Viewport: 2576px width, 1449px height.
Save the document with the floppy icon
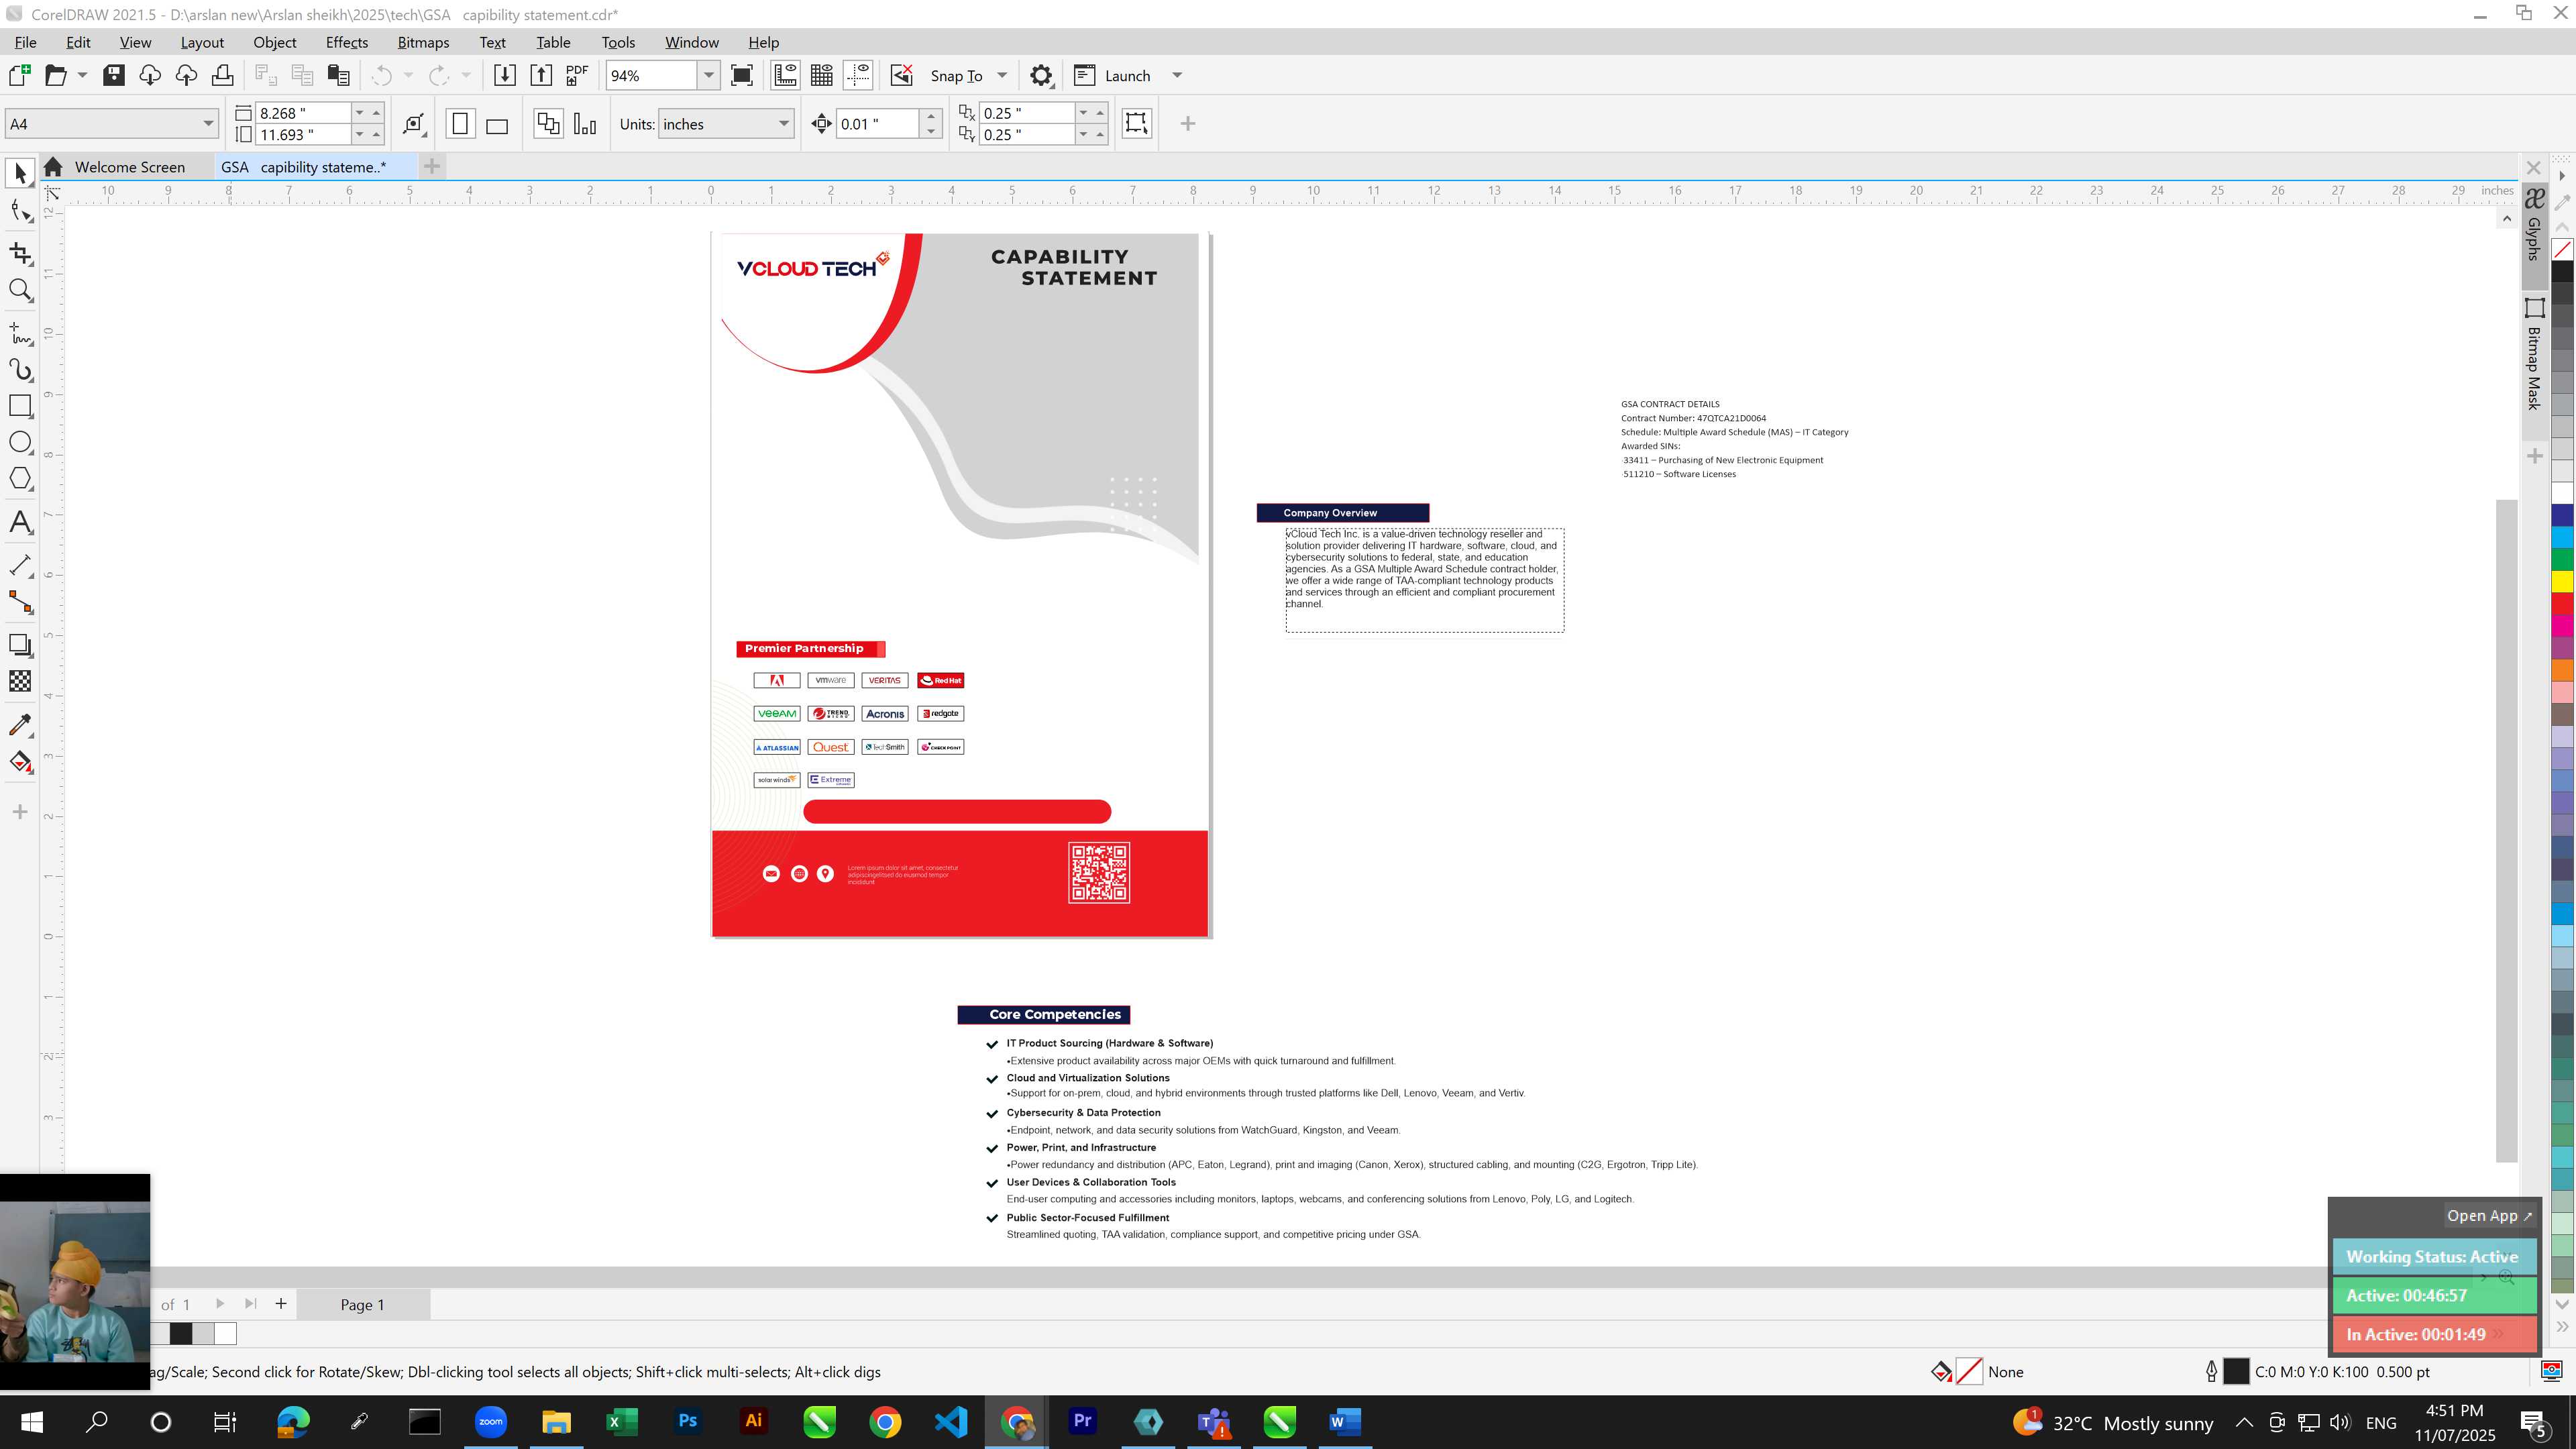pyautogui.click(x=114, y=75)
